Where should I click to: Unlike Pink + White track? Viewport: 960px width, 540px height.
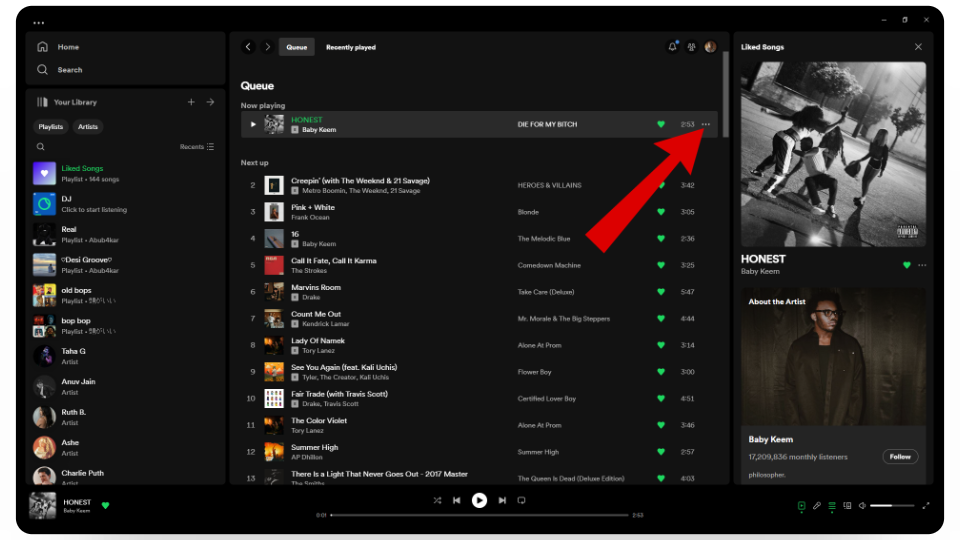click(x=661, y=212)
